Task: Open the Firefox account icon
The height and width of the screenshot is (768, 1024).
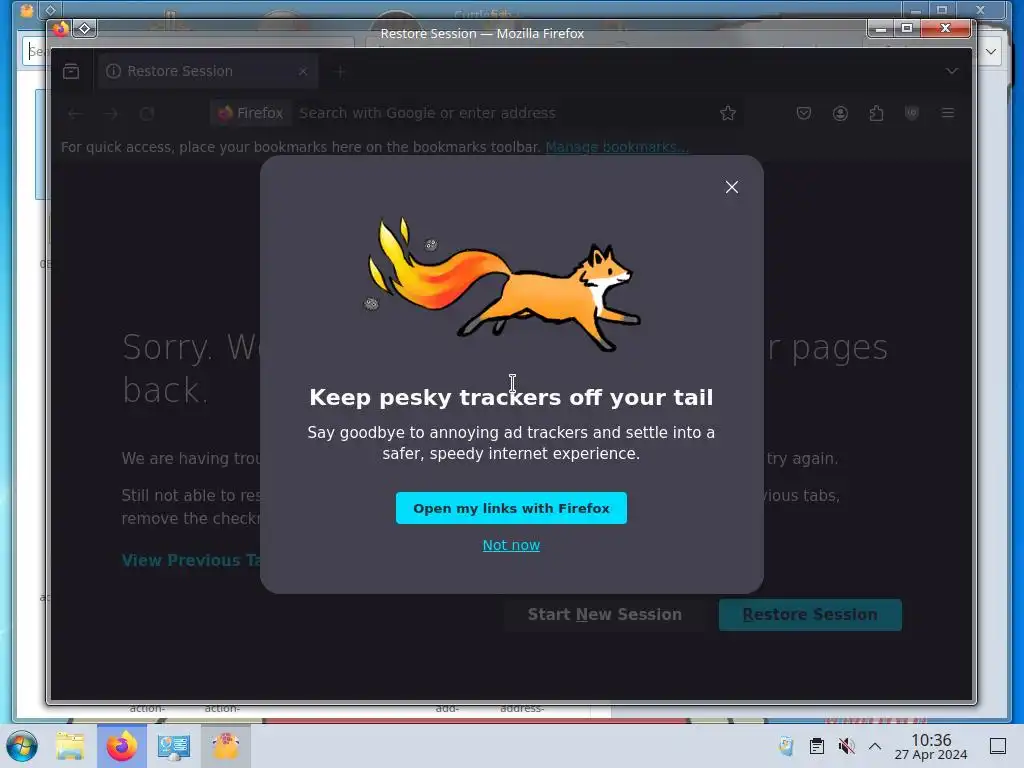Action: pos(840,113)
